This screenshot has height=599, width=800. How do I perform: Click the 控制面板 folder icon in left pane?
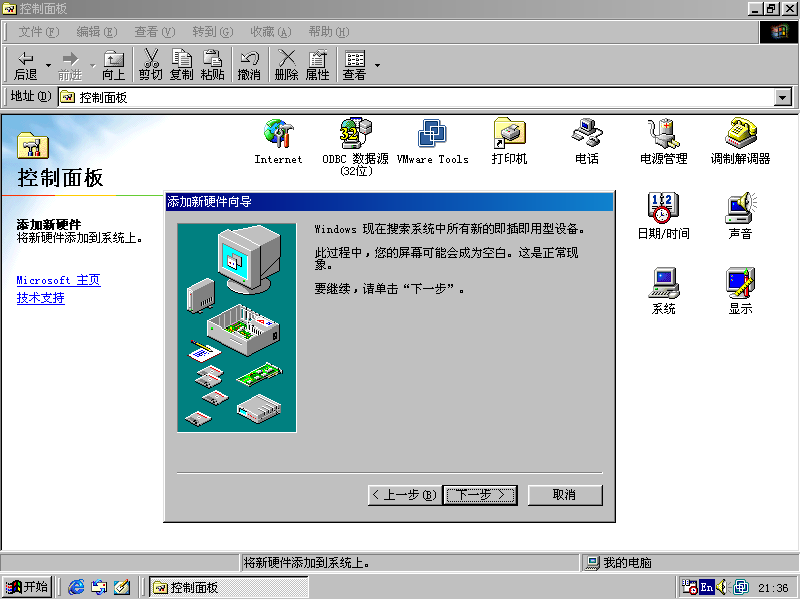point(33,145)
